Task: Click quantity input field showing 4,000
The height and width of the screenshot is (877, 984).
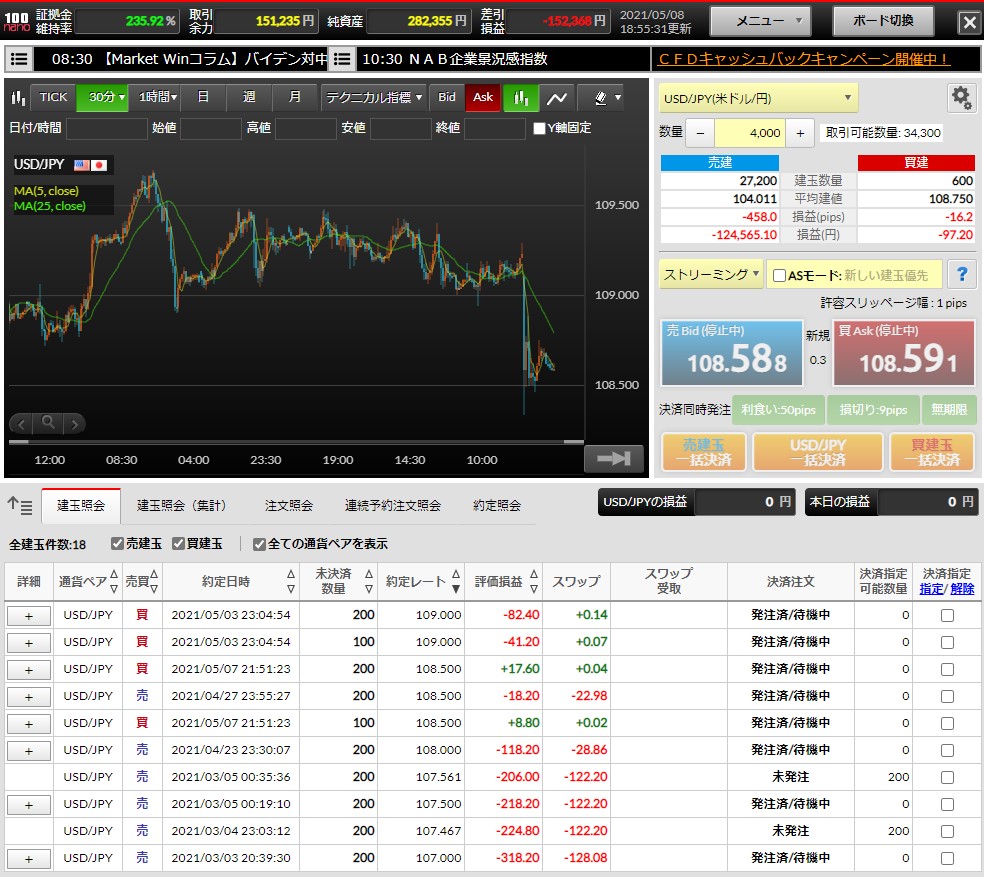Action: click(x=750, y=133)
